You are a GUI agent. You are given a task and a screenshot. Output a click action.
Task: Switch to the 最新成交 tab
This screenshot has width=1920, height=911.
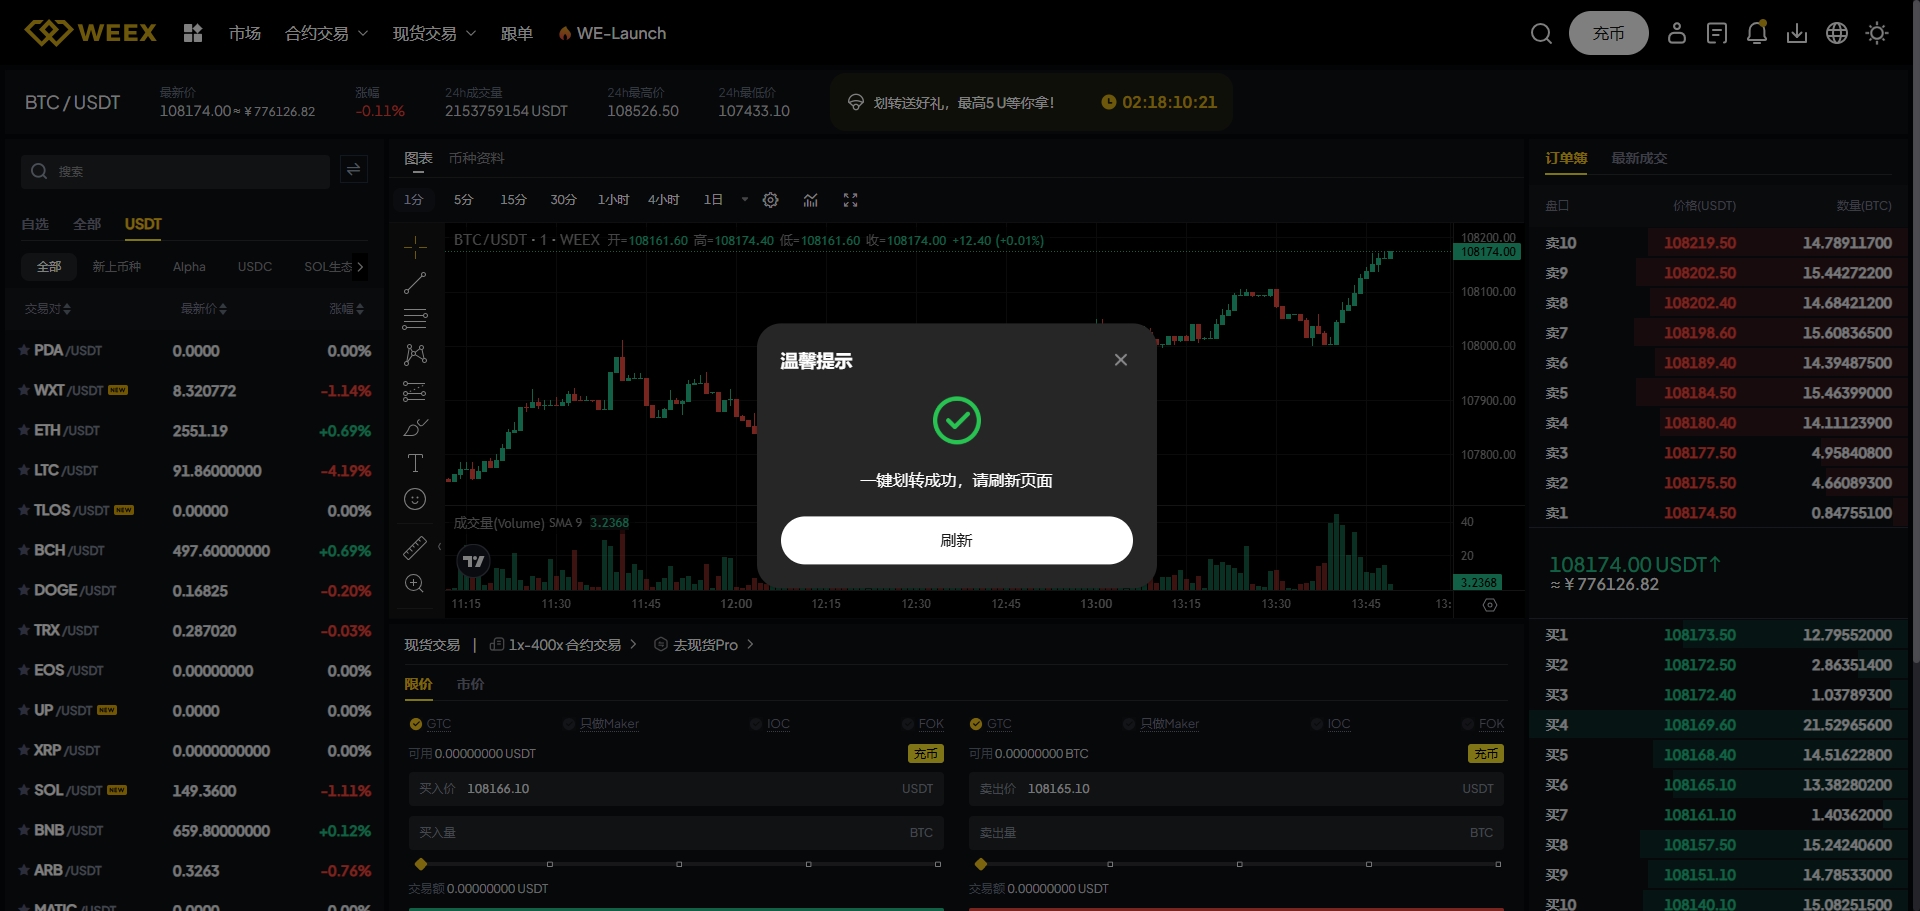coord(1638,158)
